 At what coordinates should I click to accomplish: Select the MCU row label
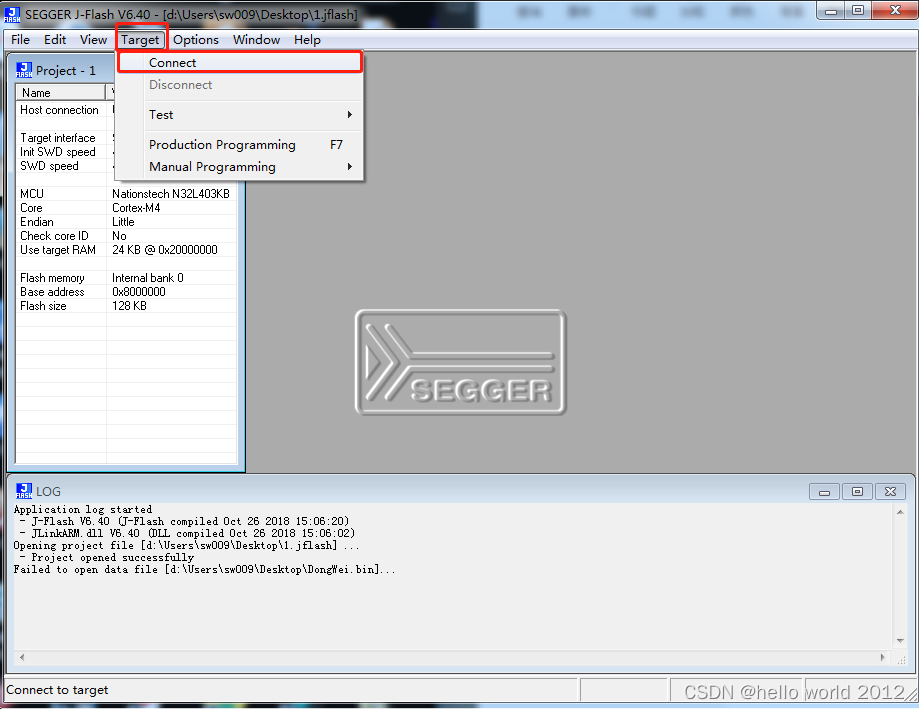32,194
